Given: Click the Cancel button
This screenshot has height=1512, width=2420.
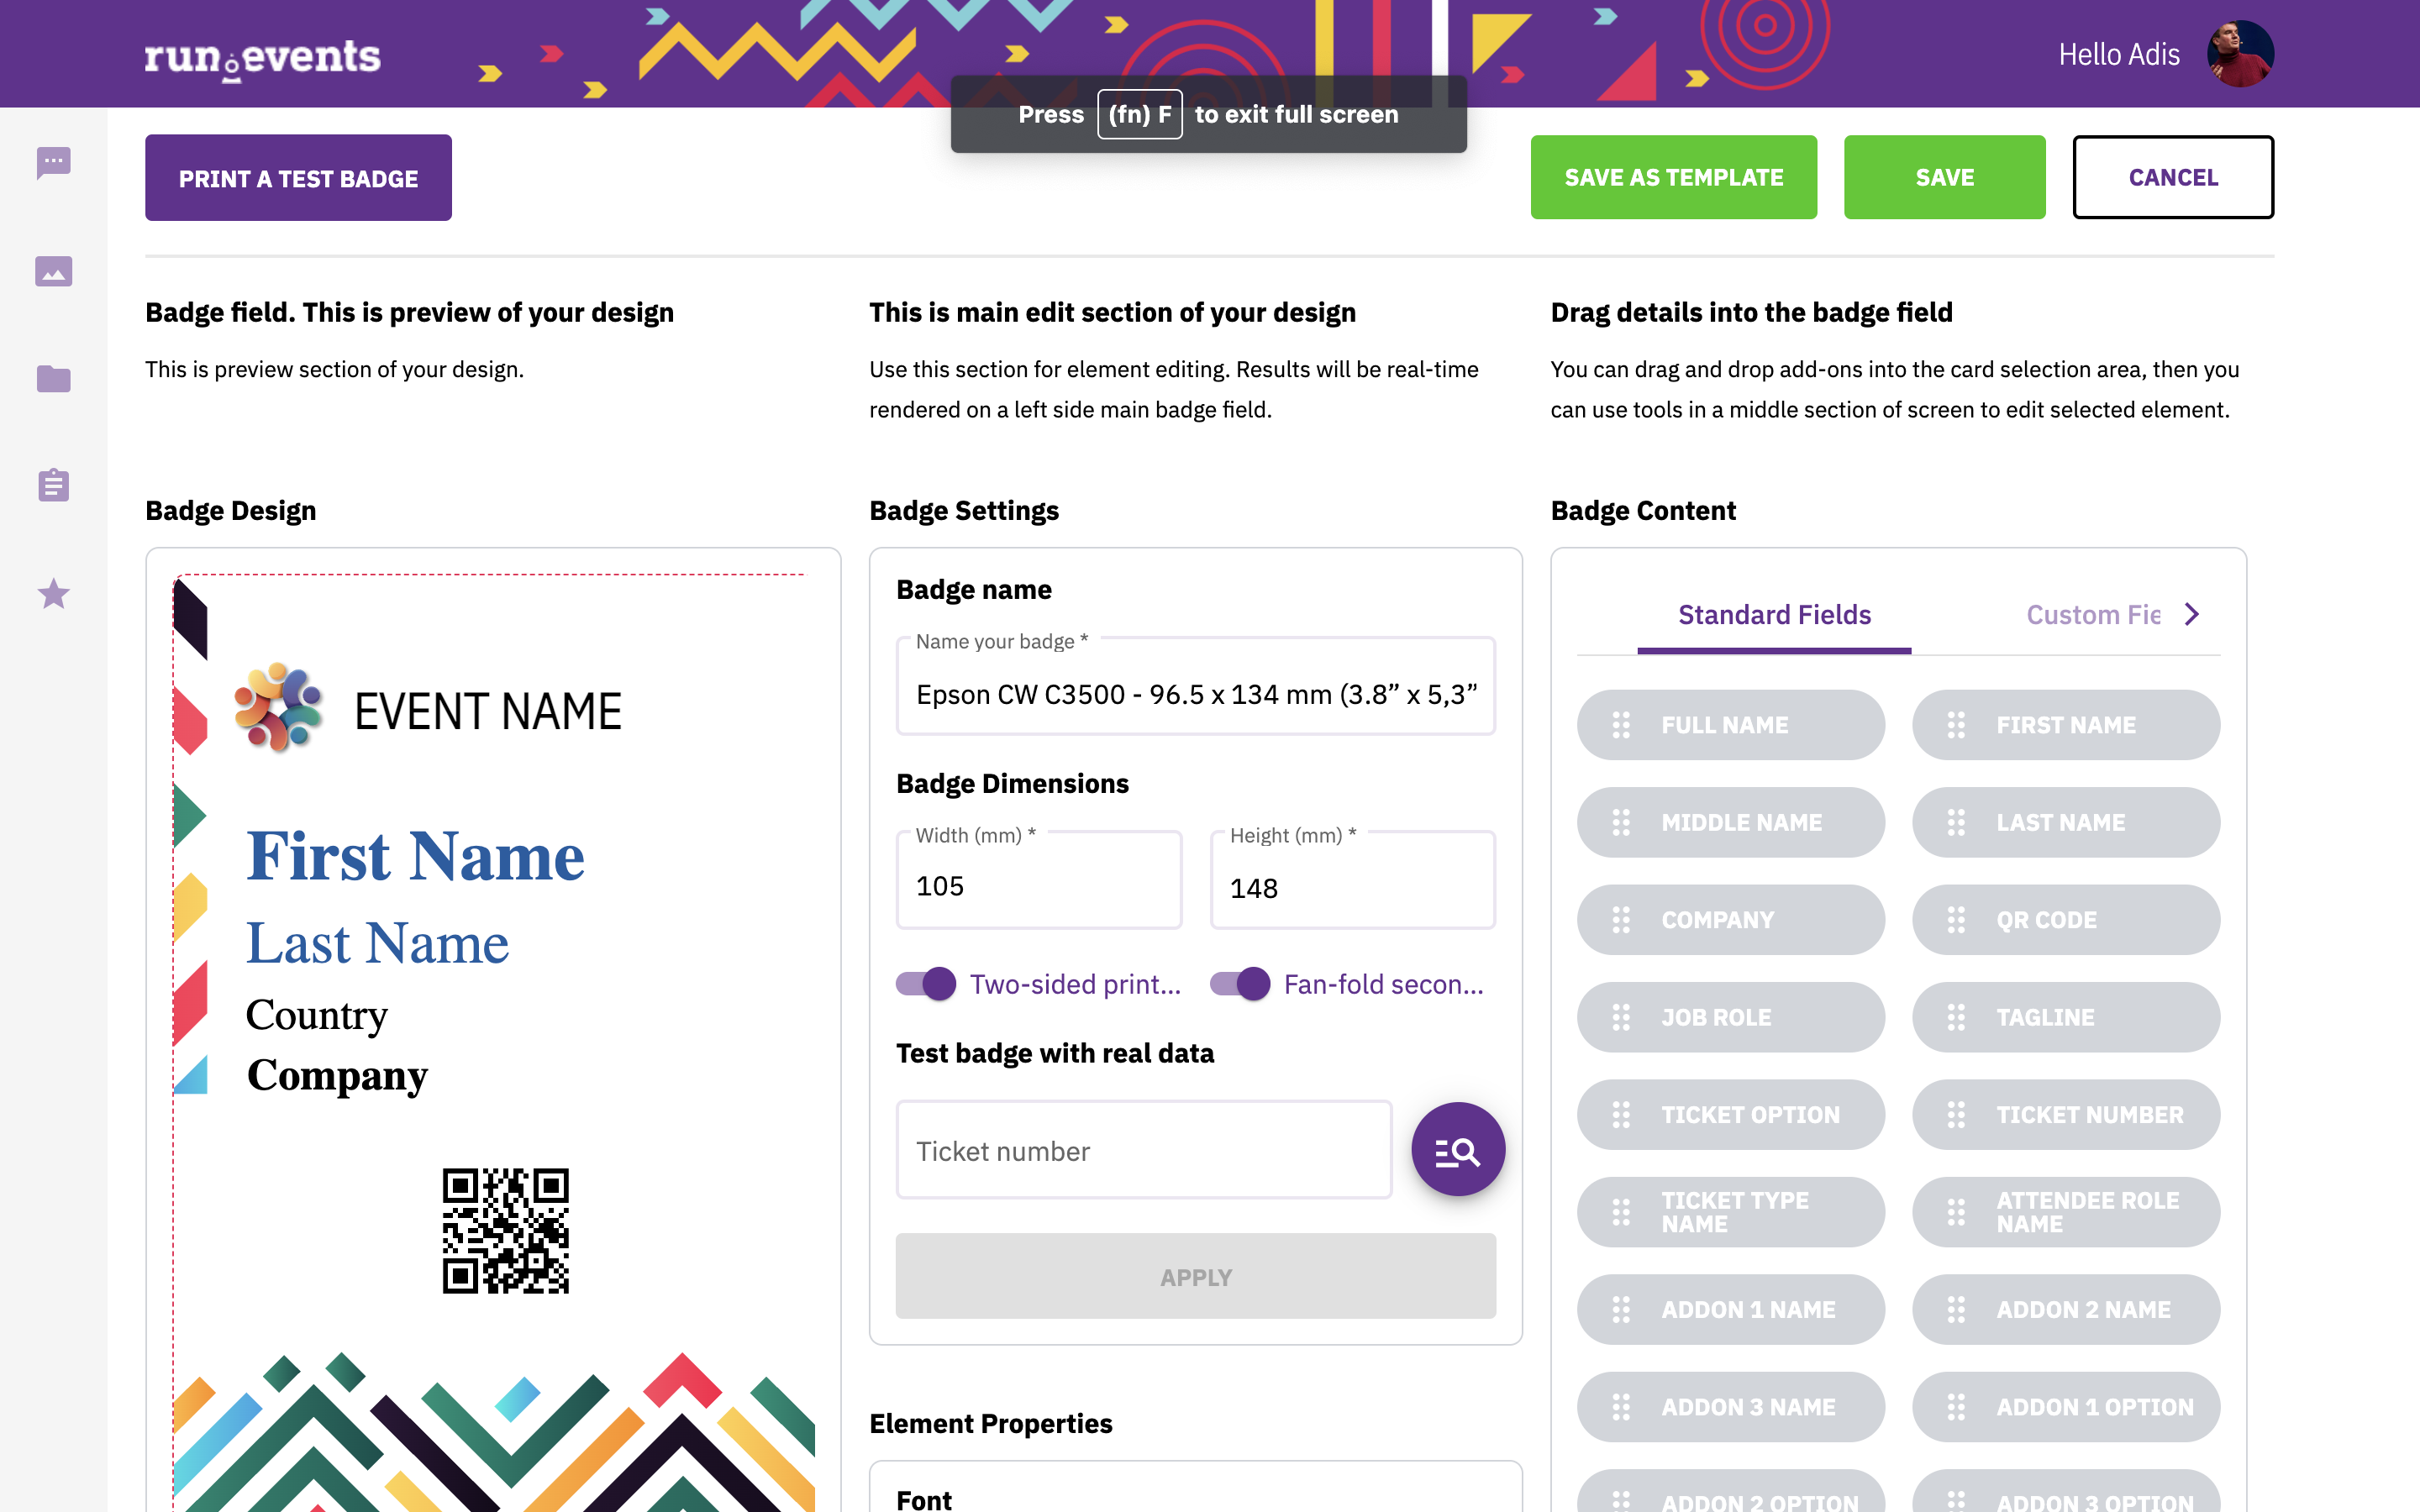Looking at the screenshot, I should (x=2173, y=177).
